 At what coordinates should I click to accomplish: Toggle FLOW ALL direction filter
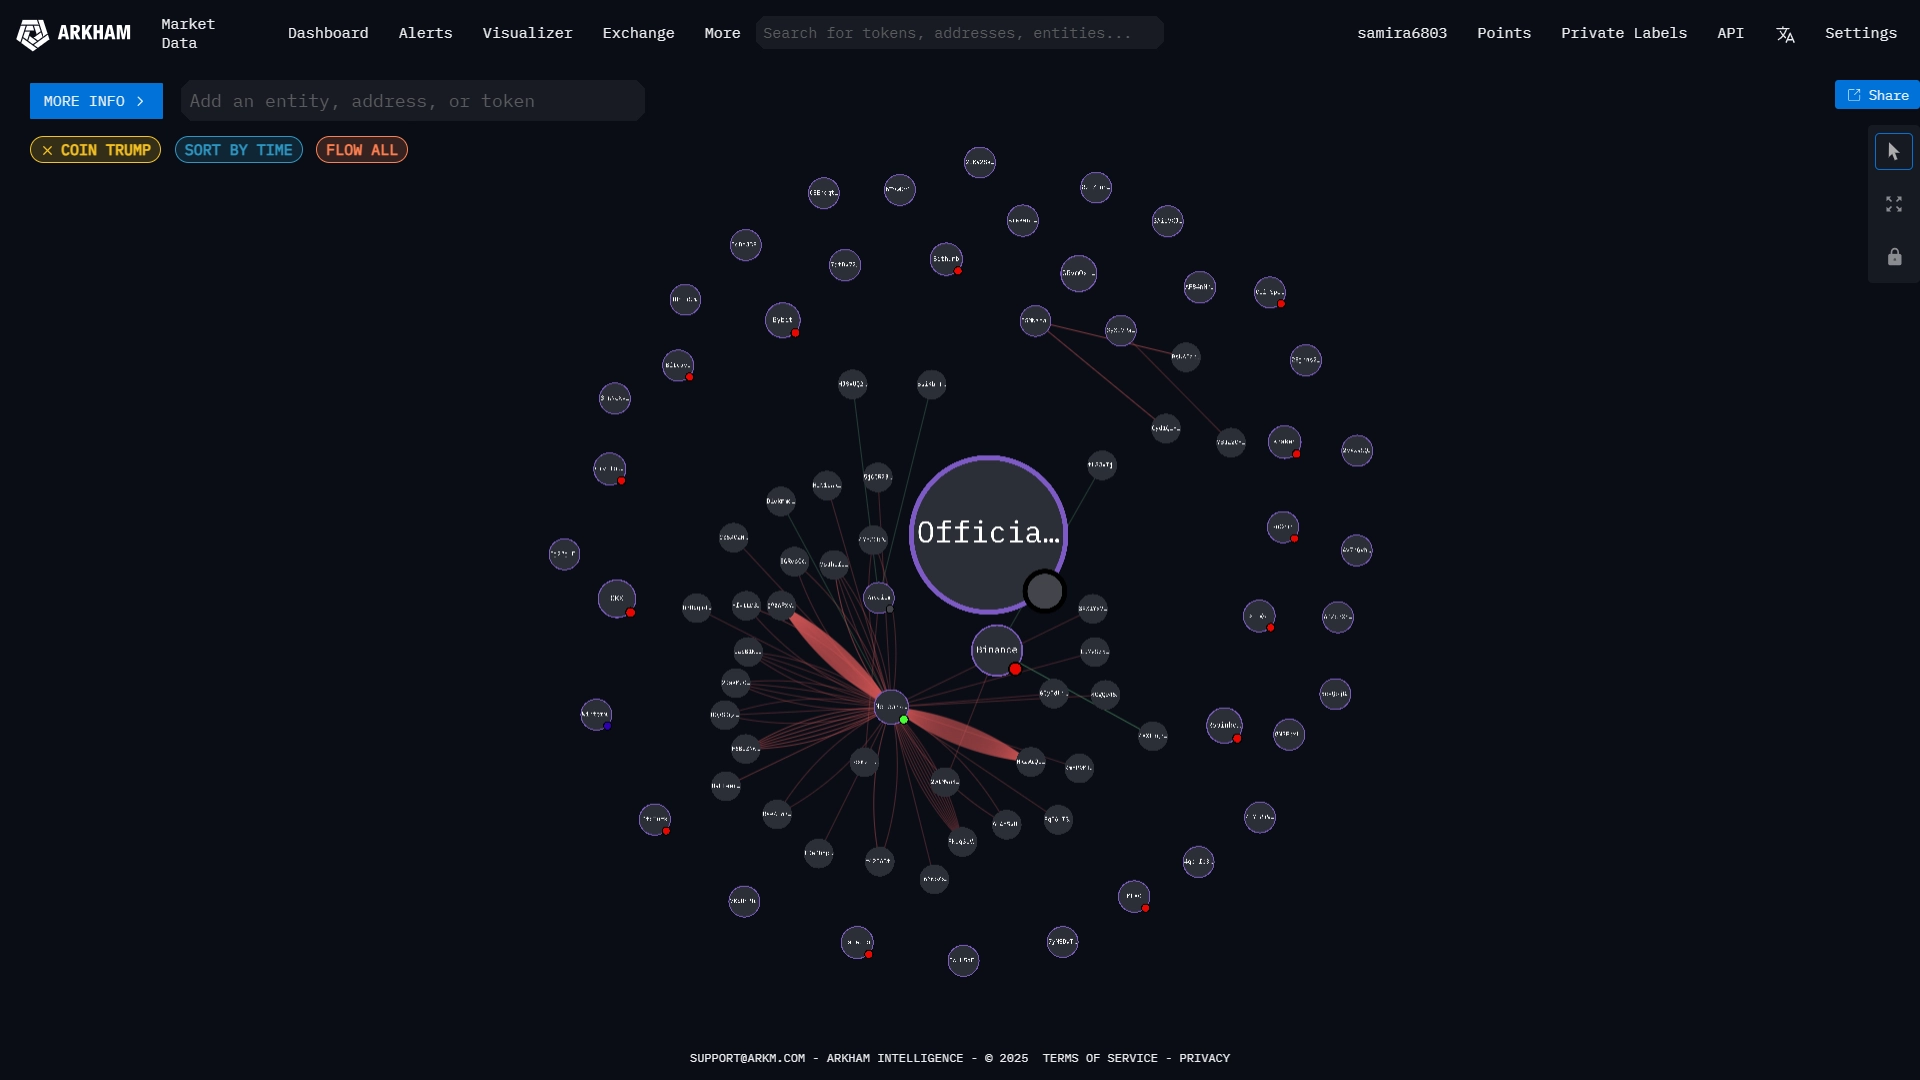point(361,149)
